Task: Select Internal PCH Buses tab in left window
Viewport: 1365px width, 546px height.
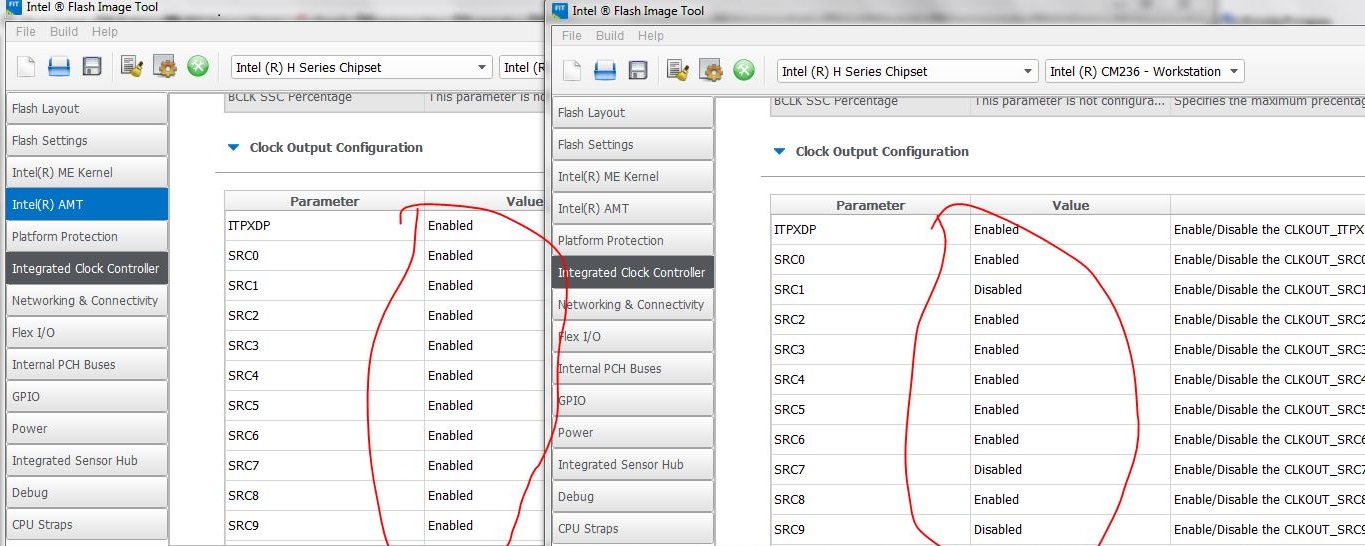Action: click(x=87, y=365)
